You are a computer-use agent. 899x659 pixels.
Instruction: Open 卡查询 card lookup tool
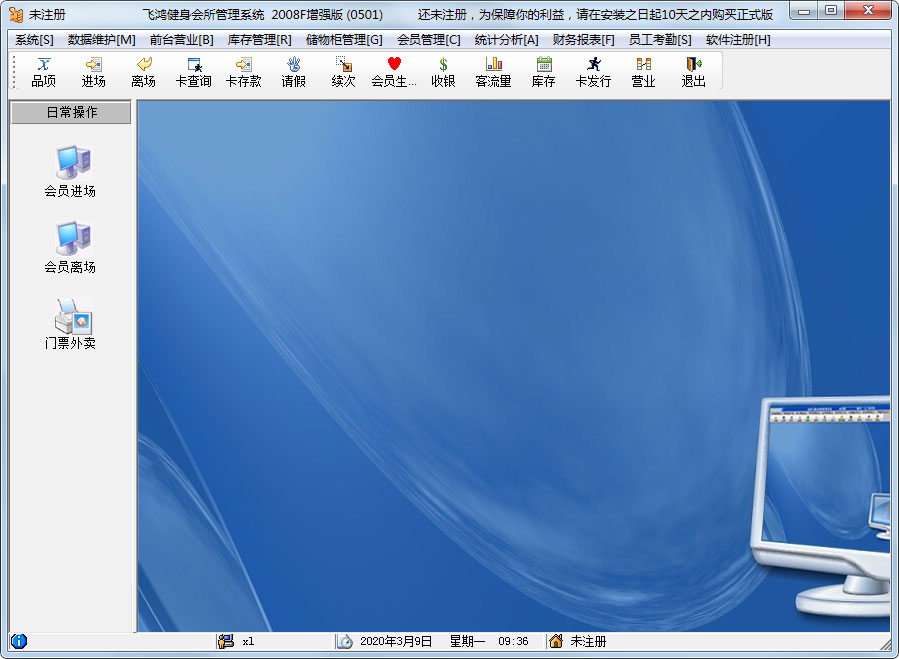pos(194,72)
